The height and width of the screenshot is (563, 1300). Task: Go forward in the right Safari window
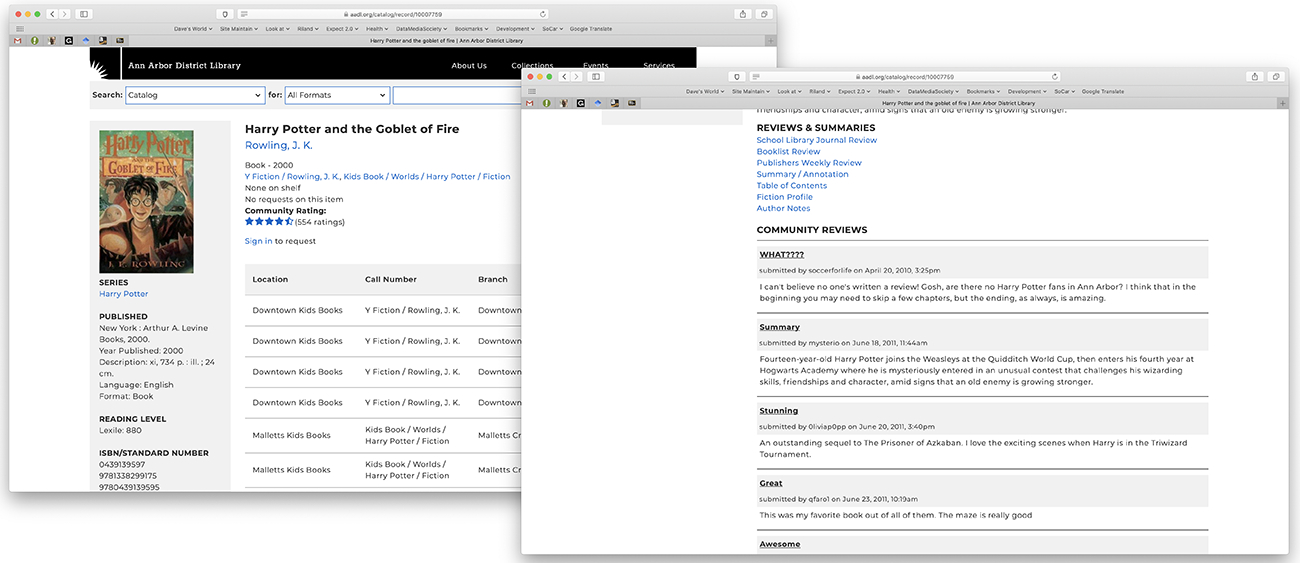coord(576,76)
